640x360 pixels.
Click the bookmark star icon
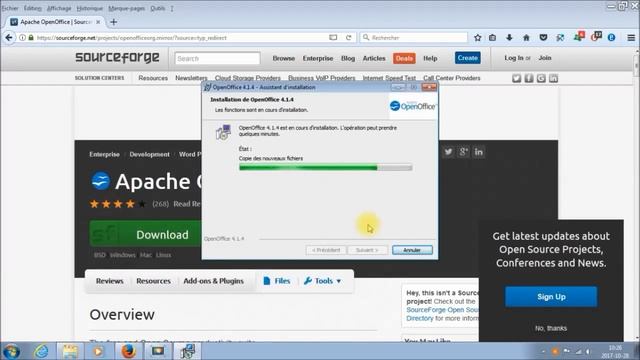coord(478,38)
